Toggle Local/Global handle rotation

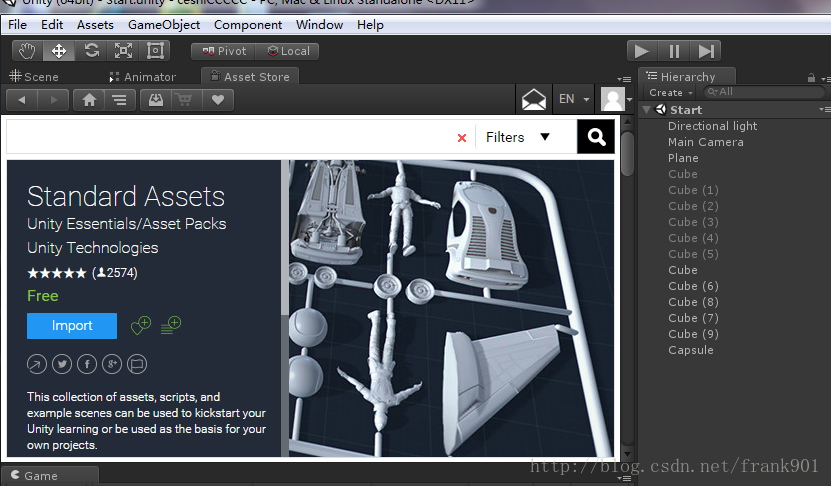tap(287, 51)
